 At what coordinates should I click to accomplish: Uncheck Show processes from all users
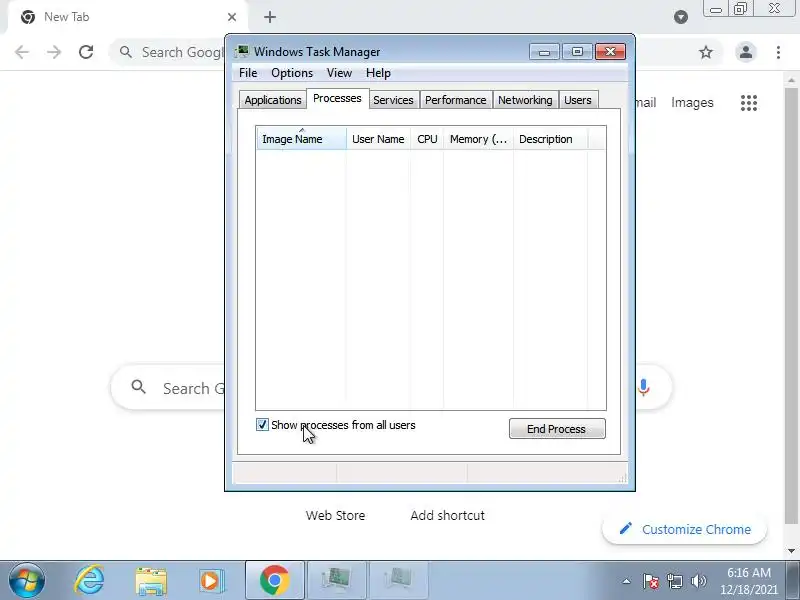tap(262, 424)
